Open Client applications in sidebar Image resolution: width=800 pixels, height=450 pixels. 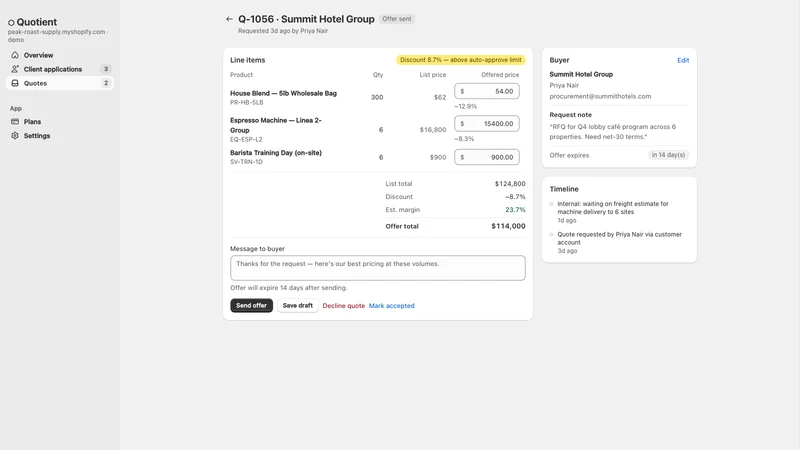[60, 69]
